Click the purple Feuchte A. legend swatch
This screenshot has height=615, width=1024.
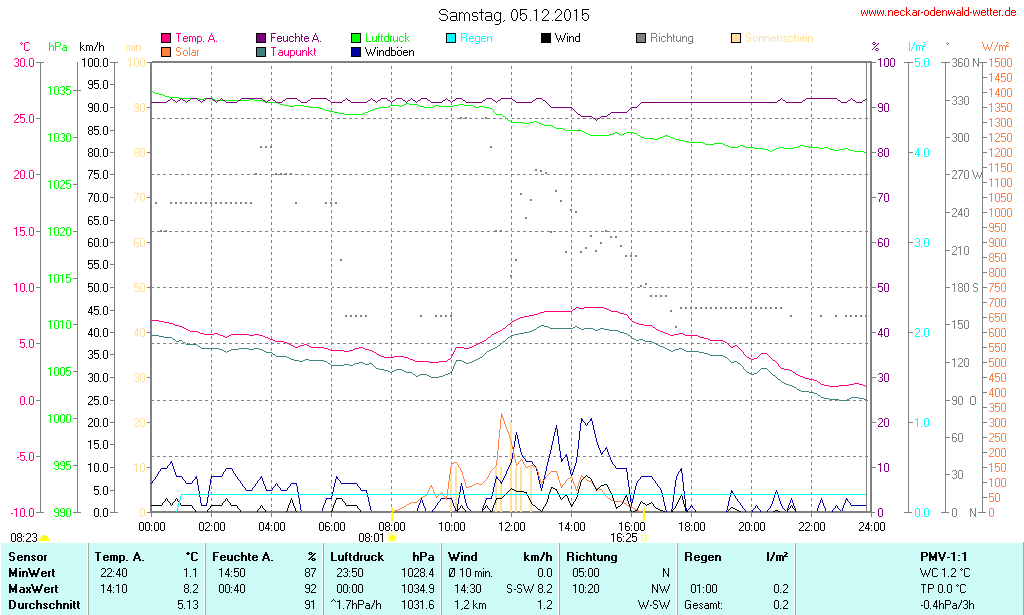click(261, 39)
